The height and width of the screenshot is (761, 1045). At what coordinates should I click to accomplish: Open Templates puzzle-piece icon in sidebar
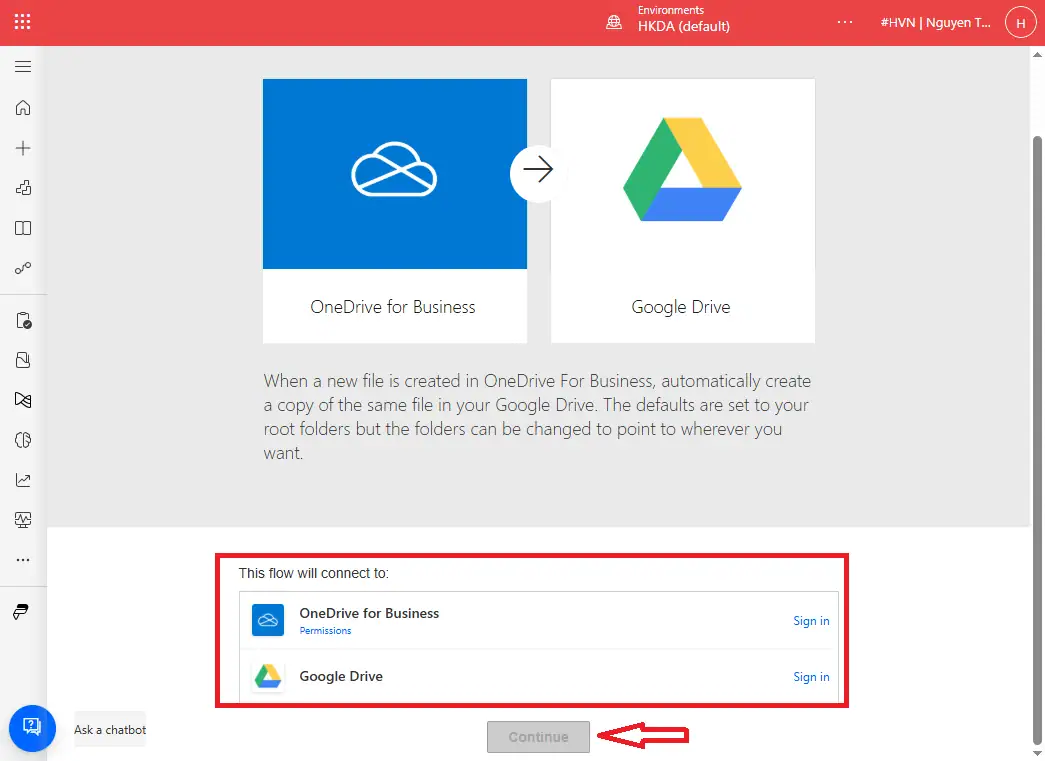click(23, 188)
